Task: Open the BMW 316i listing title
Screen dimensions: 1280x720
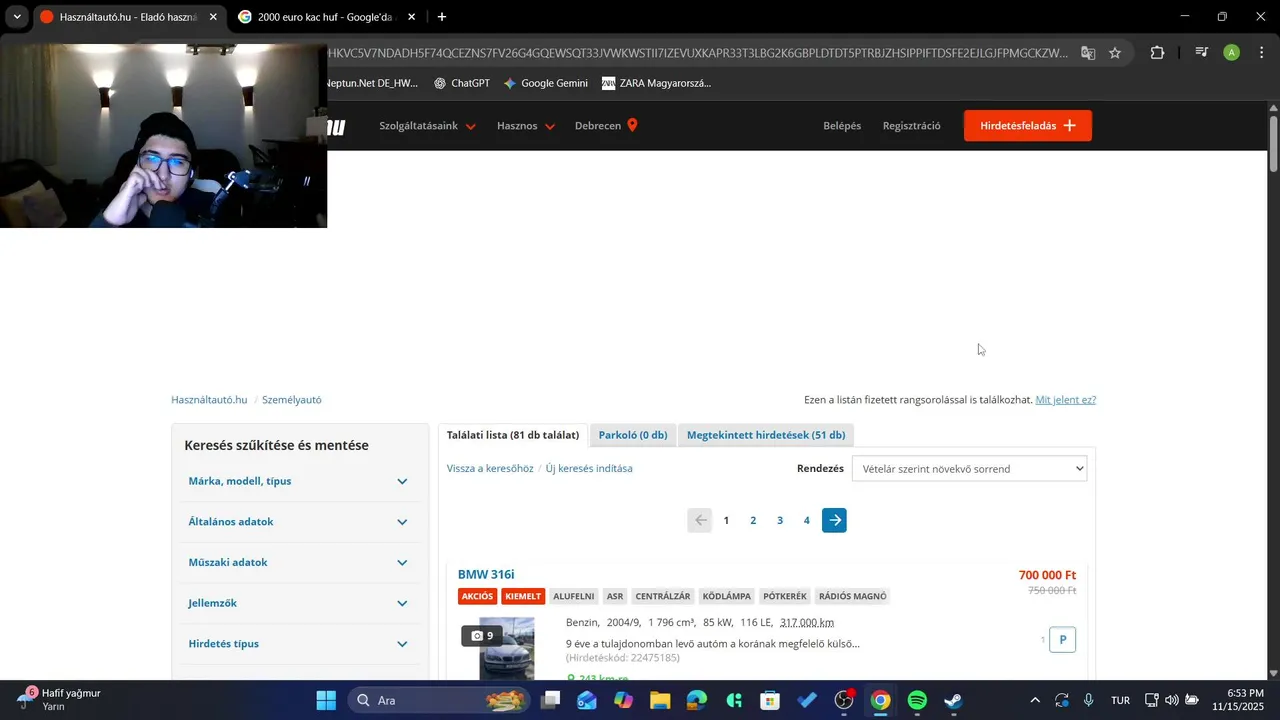Action: tap(486, 575)
